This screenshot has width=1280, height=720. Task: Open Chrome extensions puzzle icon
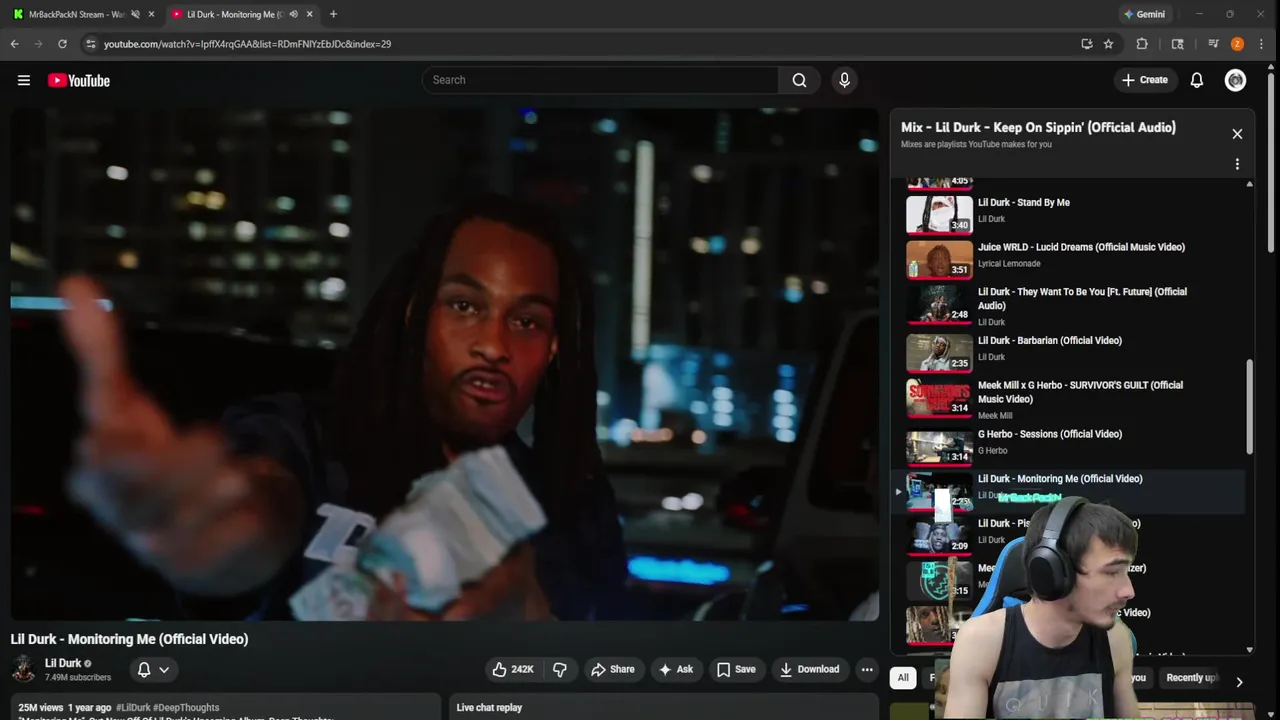(x=1142, y=44)
